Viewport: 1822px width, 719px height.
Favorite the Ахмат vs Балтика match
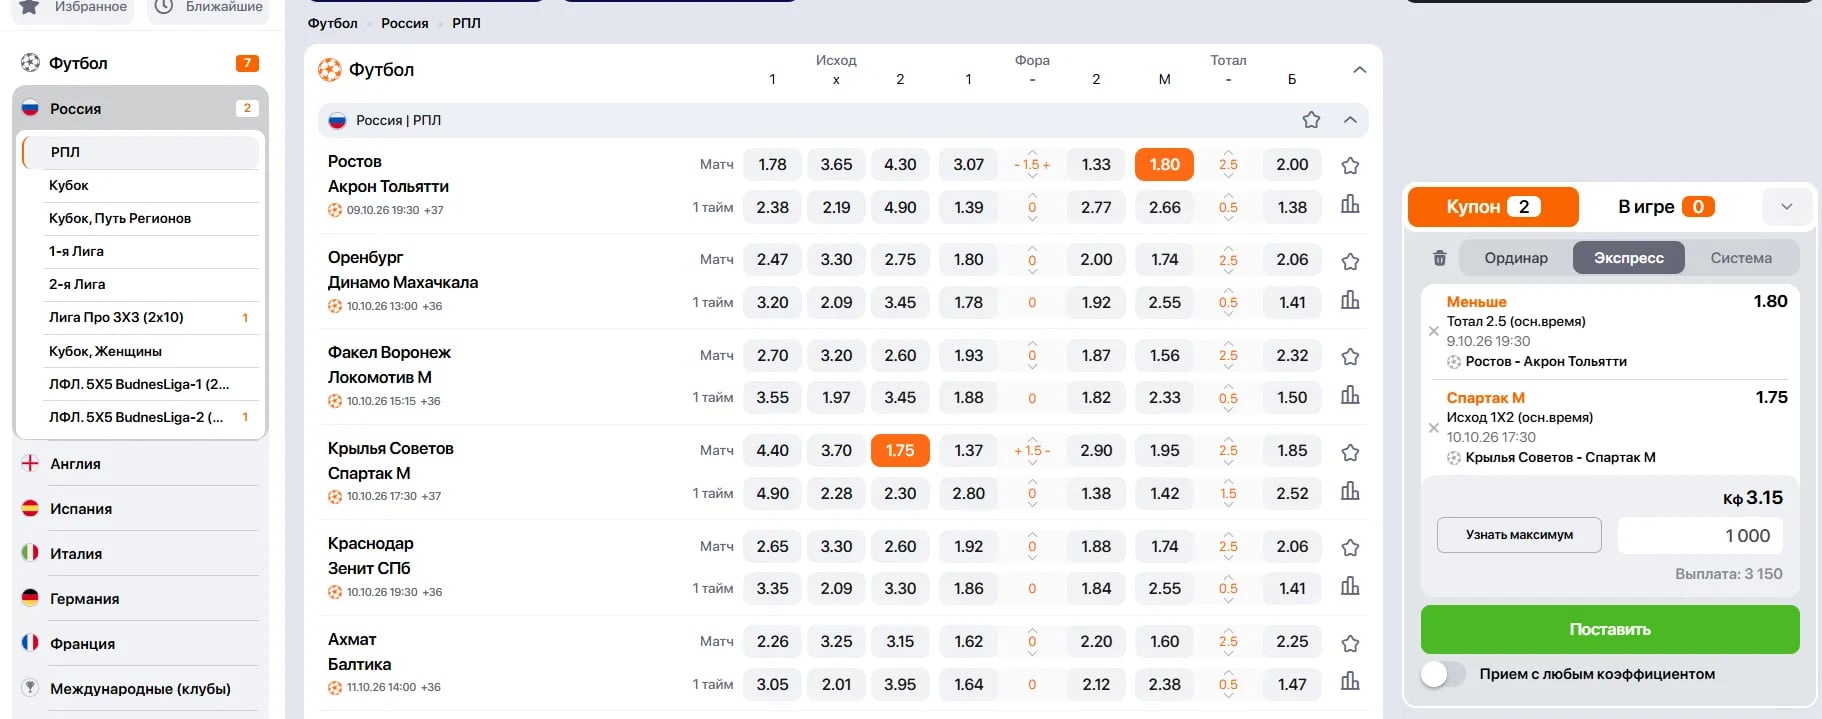[x=1350, y=644]
